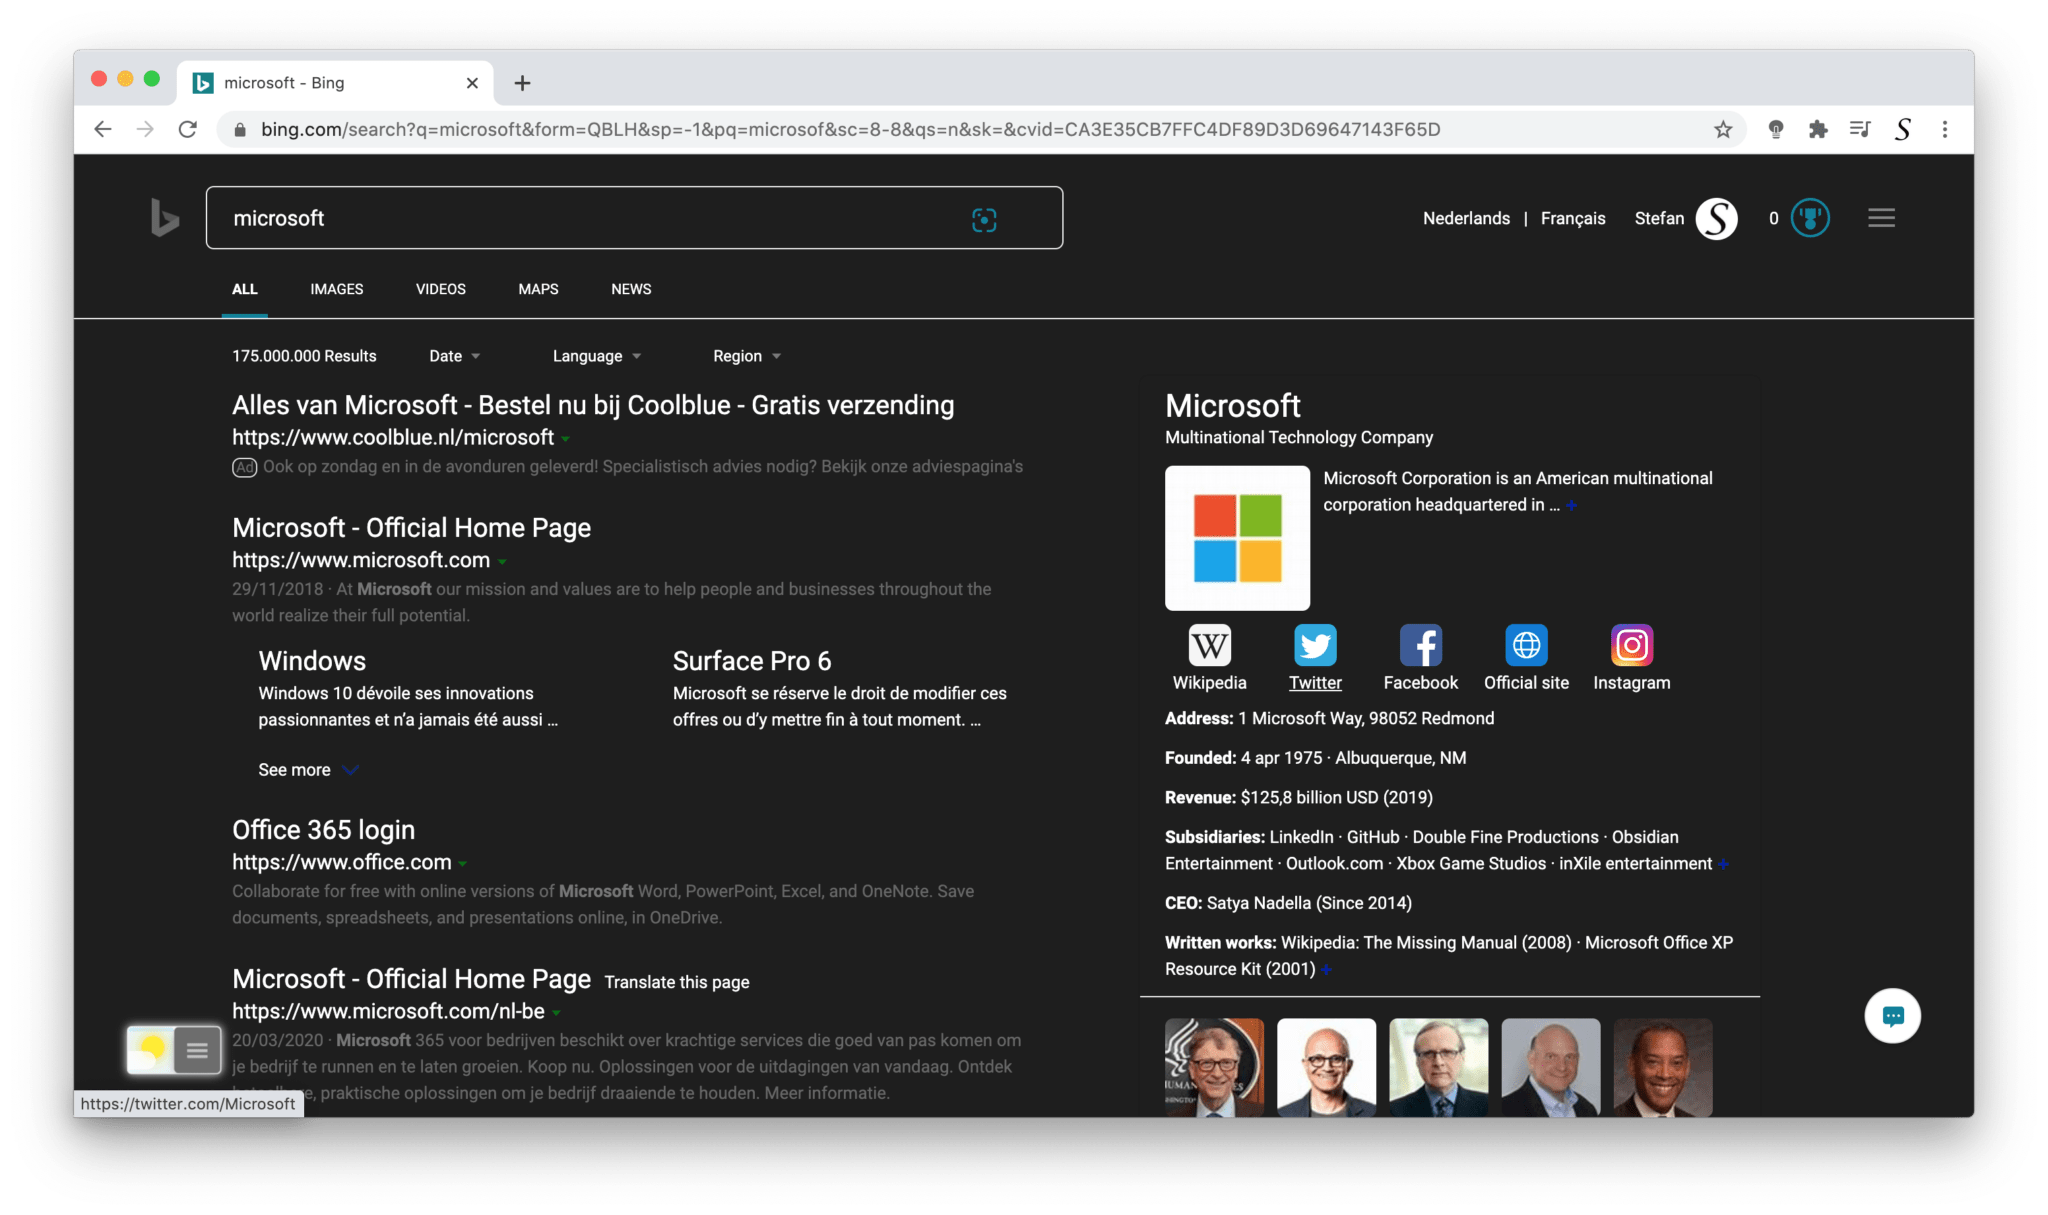This screenshot has width=2048, height=1215.
Task: Open visual search camera icon in search box
Action: click(x=984, y=220)
